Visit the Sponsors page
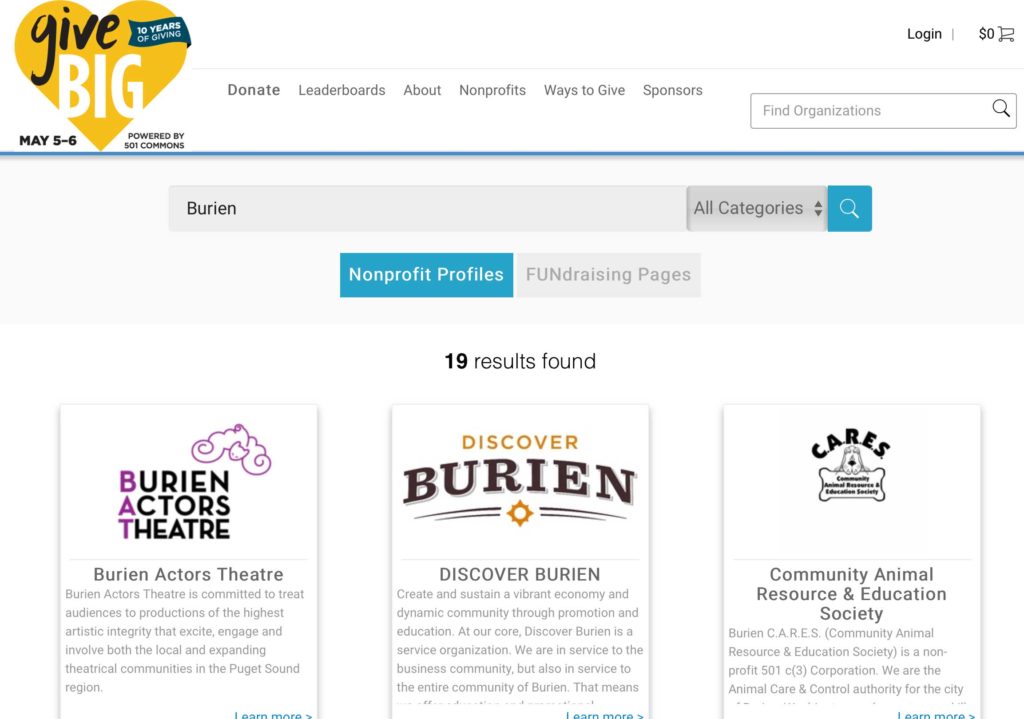This screenshot has width=1024, height=719. pyautogui.click(x=673, y=90)
